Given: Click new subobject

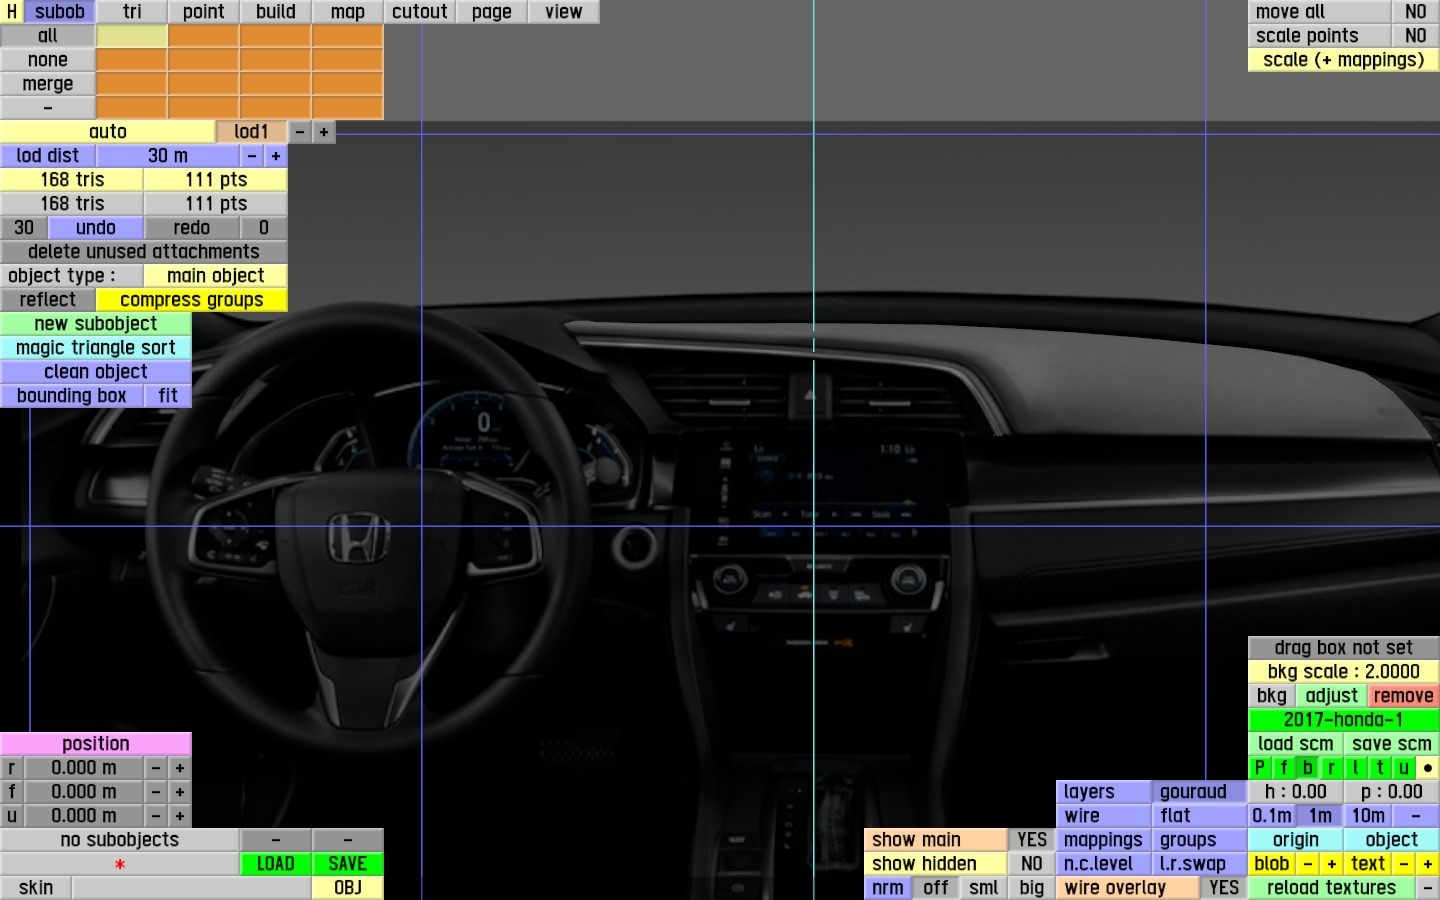Looking at the screenshot, I should coord(96,324).
